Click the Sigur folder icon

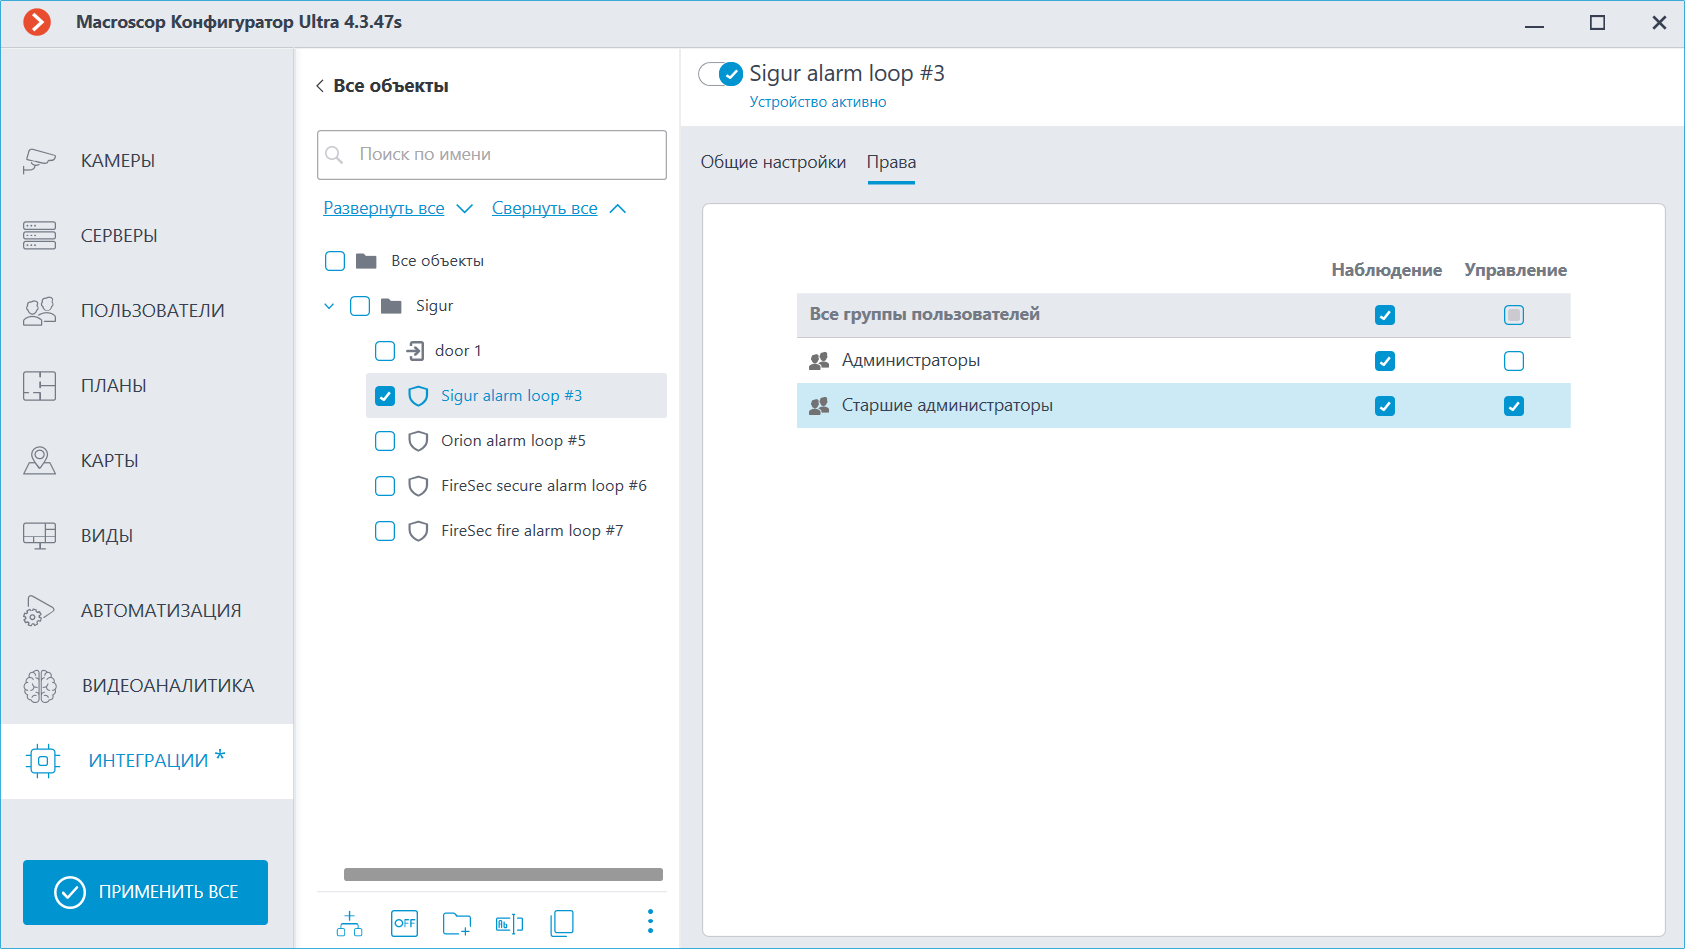click(392, 306)
